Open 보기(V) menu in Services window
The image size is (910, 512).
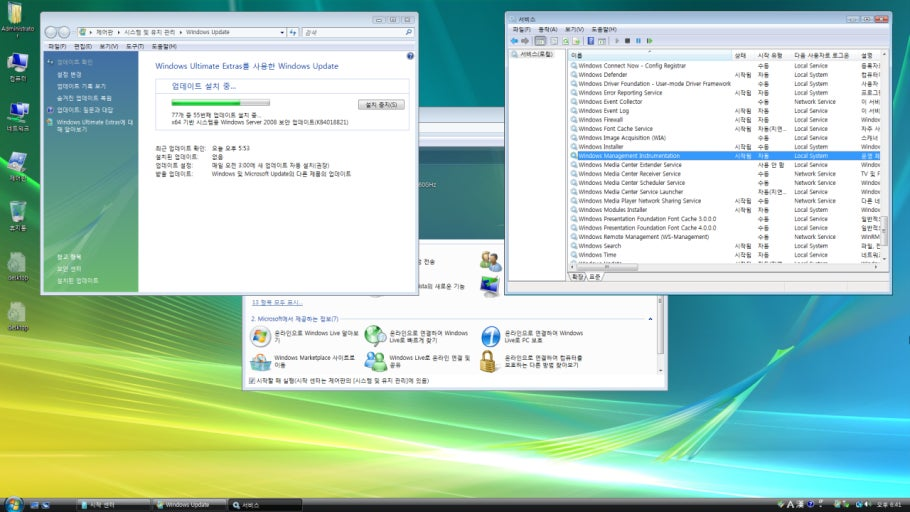(574, 29)
